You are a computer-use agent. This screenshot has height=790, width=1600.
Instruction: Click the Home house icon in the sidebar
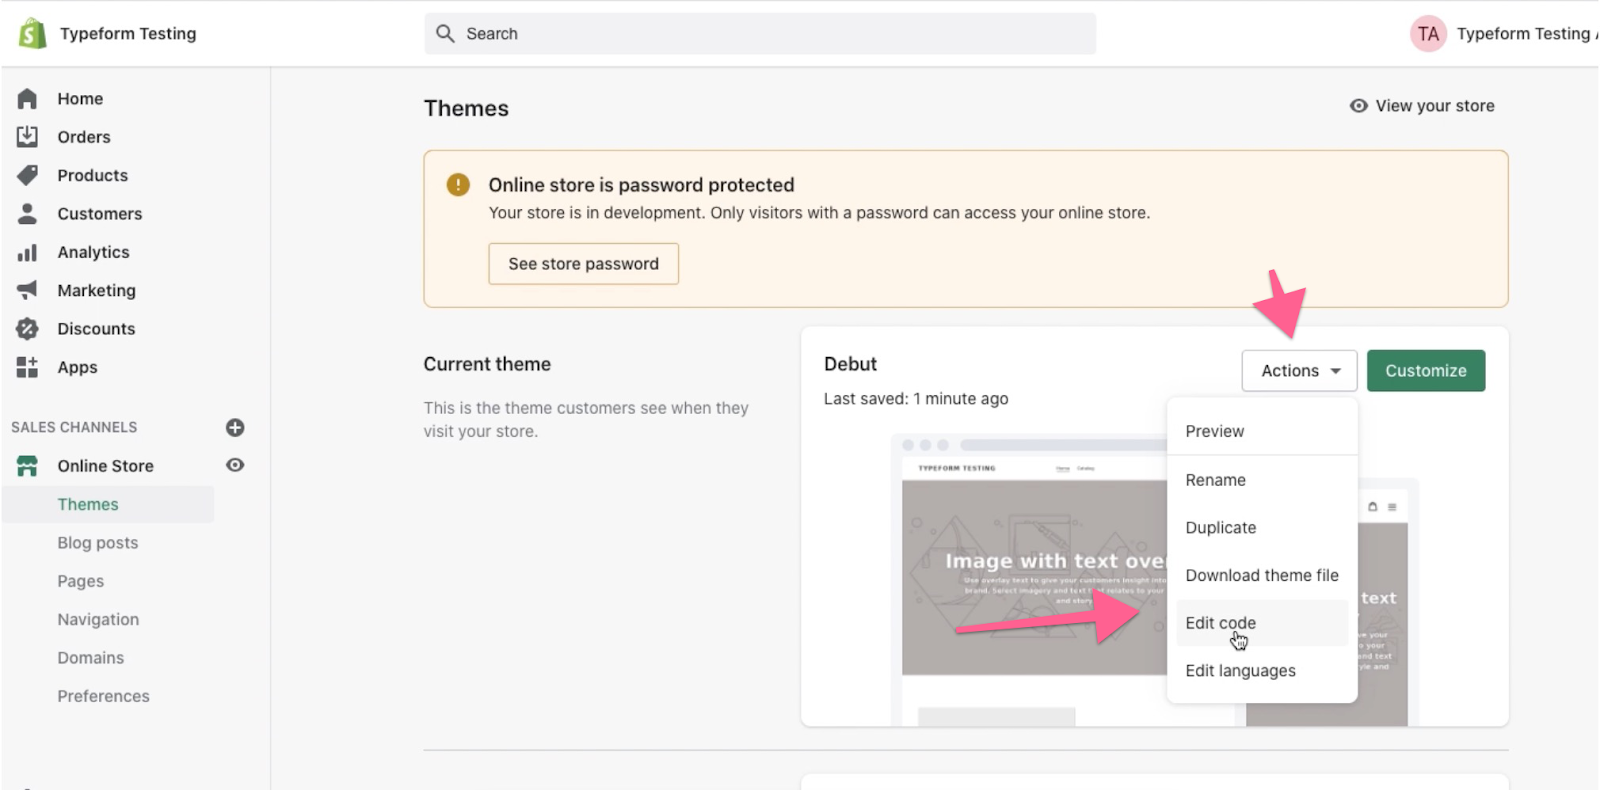pos(27,99)
